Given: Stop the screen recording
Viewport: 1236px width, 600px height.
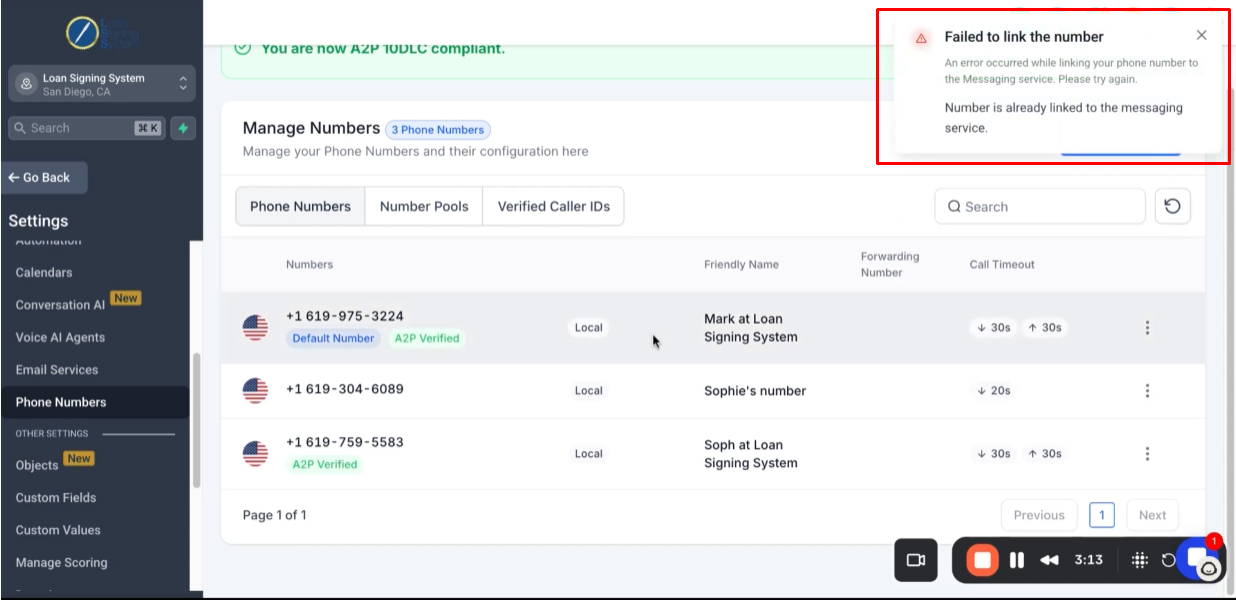Looking at the screenshot, I should [982, 560].
